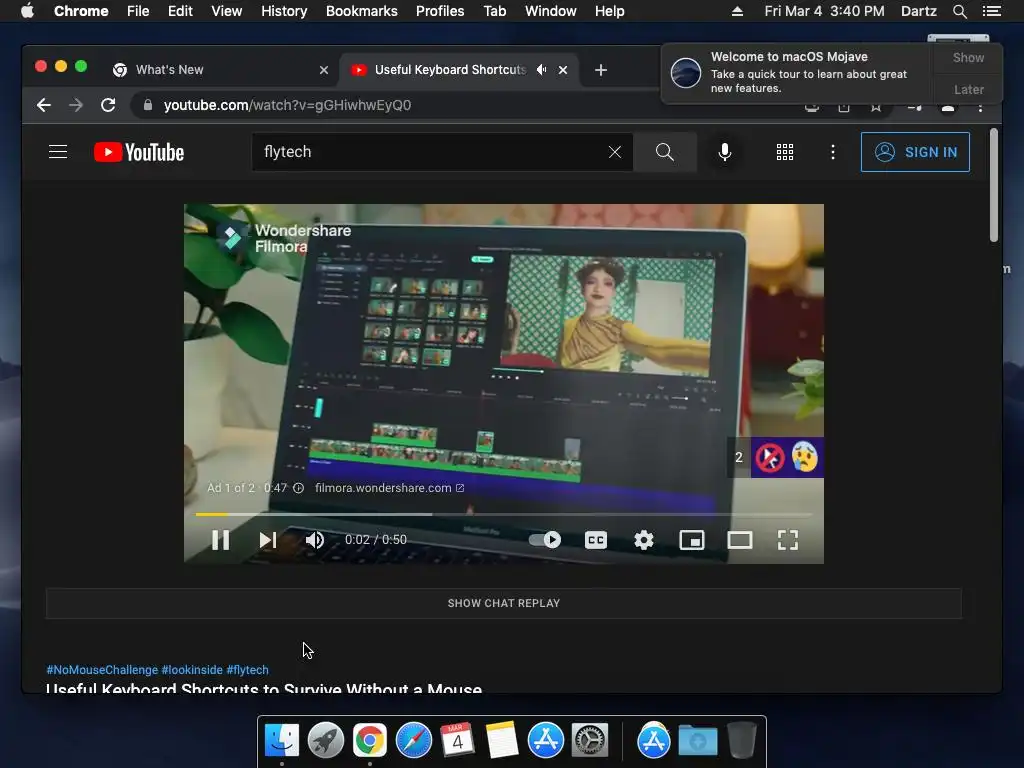Close the What's New tab
This screenshot has height=768, width=1024.
324,70
